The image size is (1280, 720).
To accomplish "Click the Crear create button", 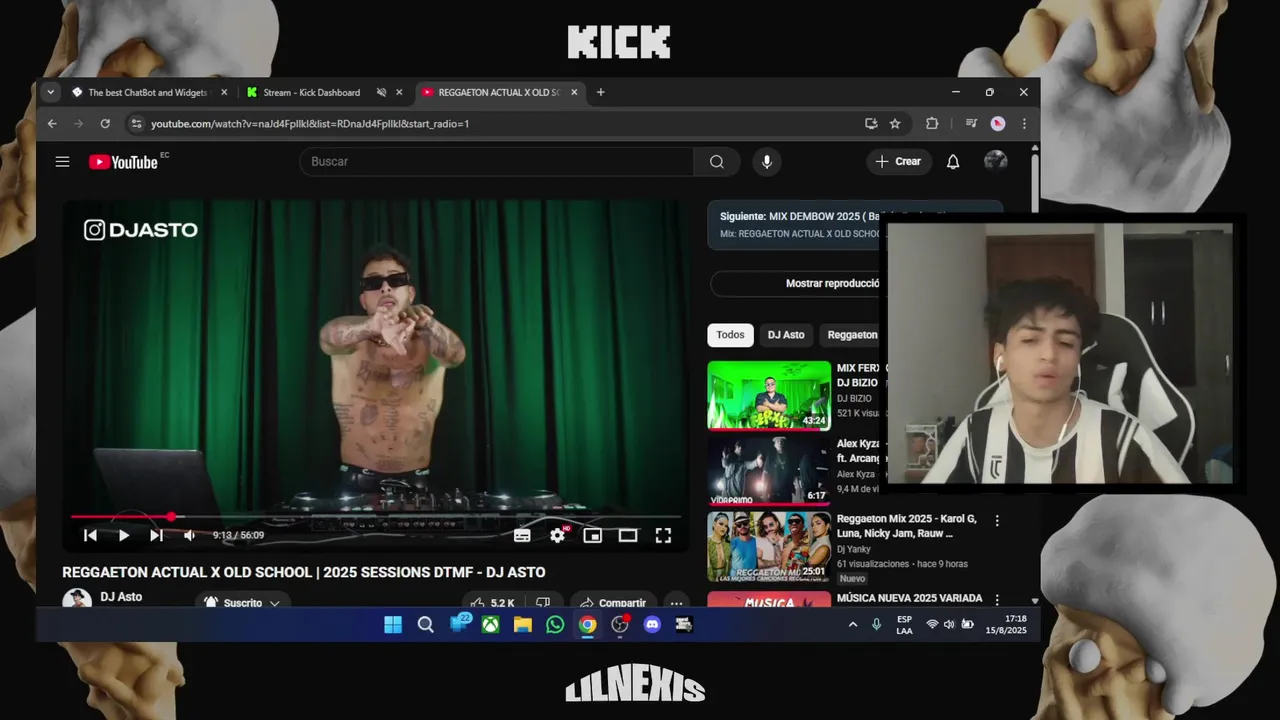I will pos(898,161).
